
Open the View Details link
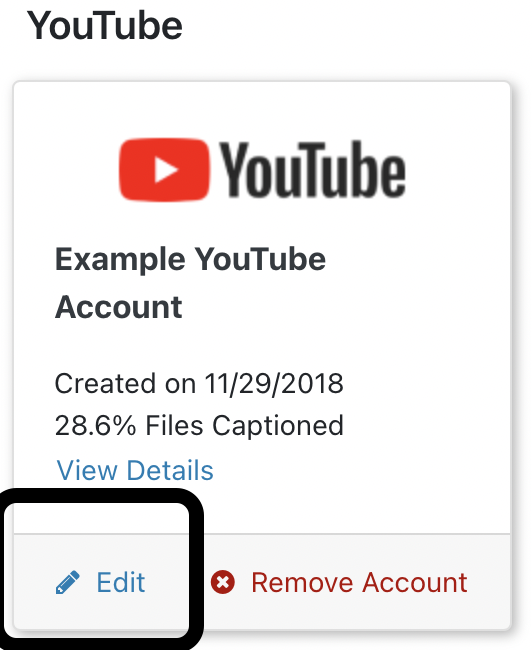(x=135, y=471)
